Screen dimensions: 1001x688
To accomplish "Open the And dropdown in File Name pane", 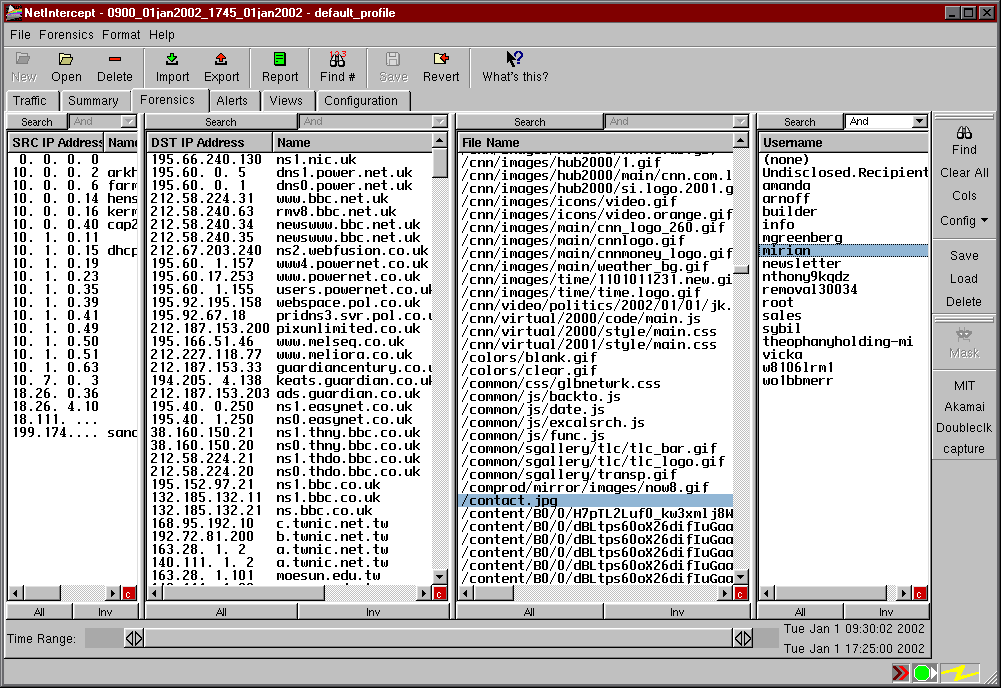I will (676, 121).
